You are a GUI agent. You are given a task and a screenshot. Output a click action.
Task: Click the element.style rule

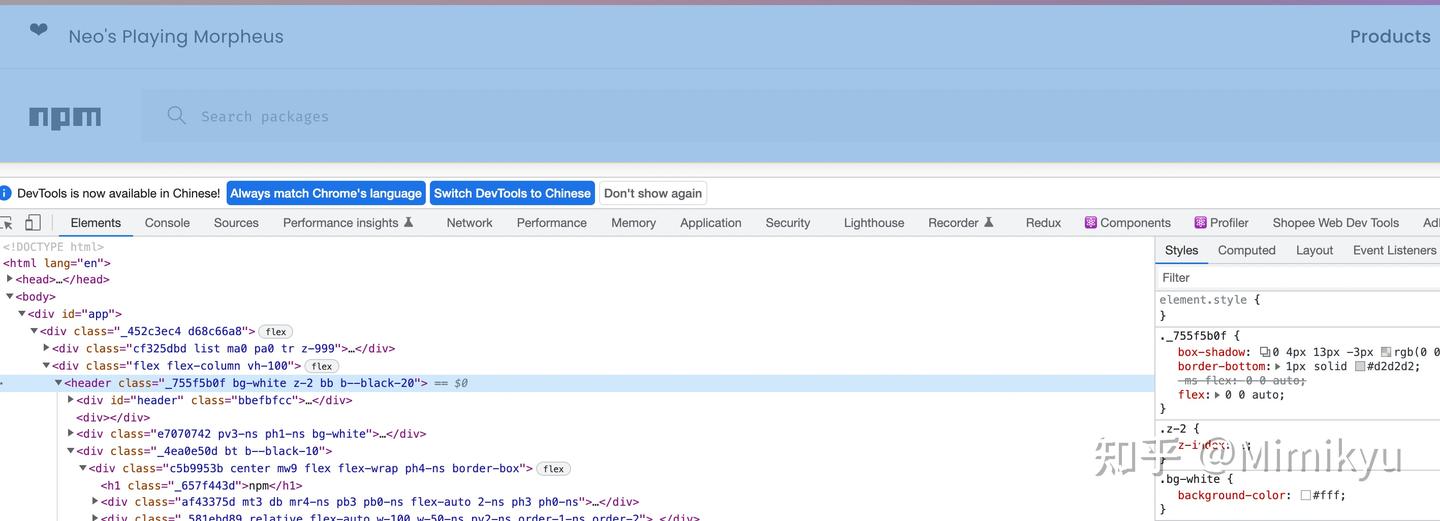(x=1205, y=299)
